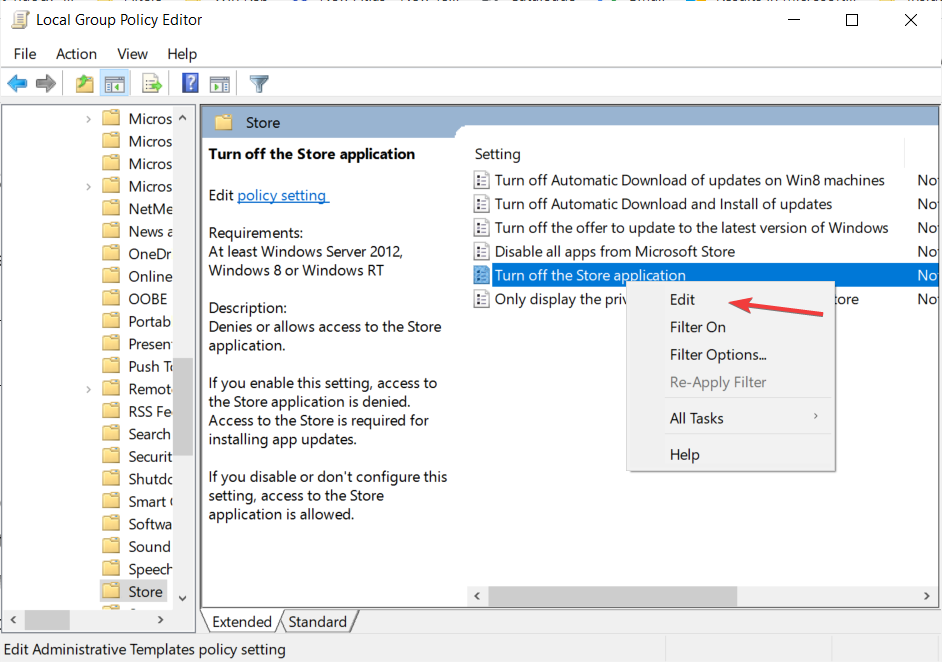Click the tree pane scroll left arrow
Image resolution: width=942 pixels, height=662 pixels.
(x=13, y=619)
